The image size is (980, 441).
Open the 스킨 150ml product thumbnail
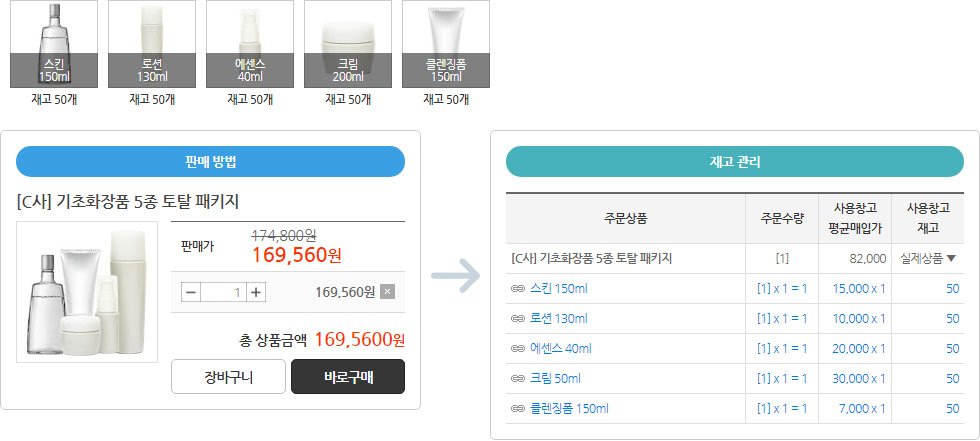(54, 44)
